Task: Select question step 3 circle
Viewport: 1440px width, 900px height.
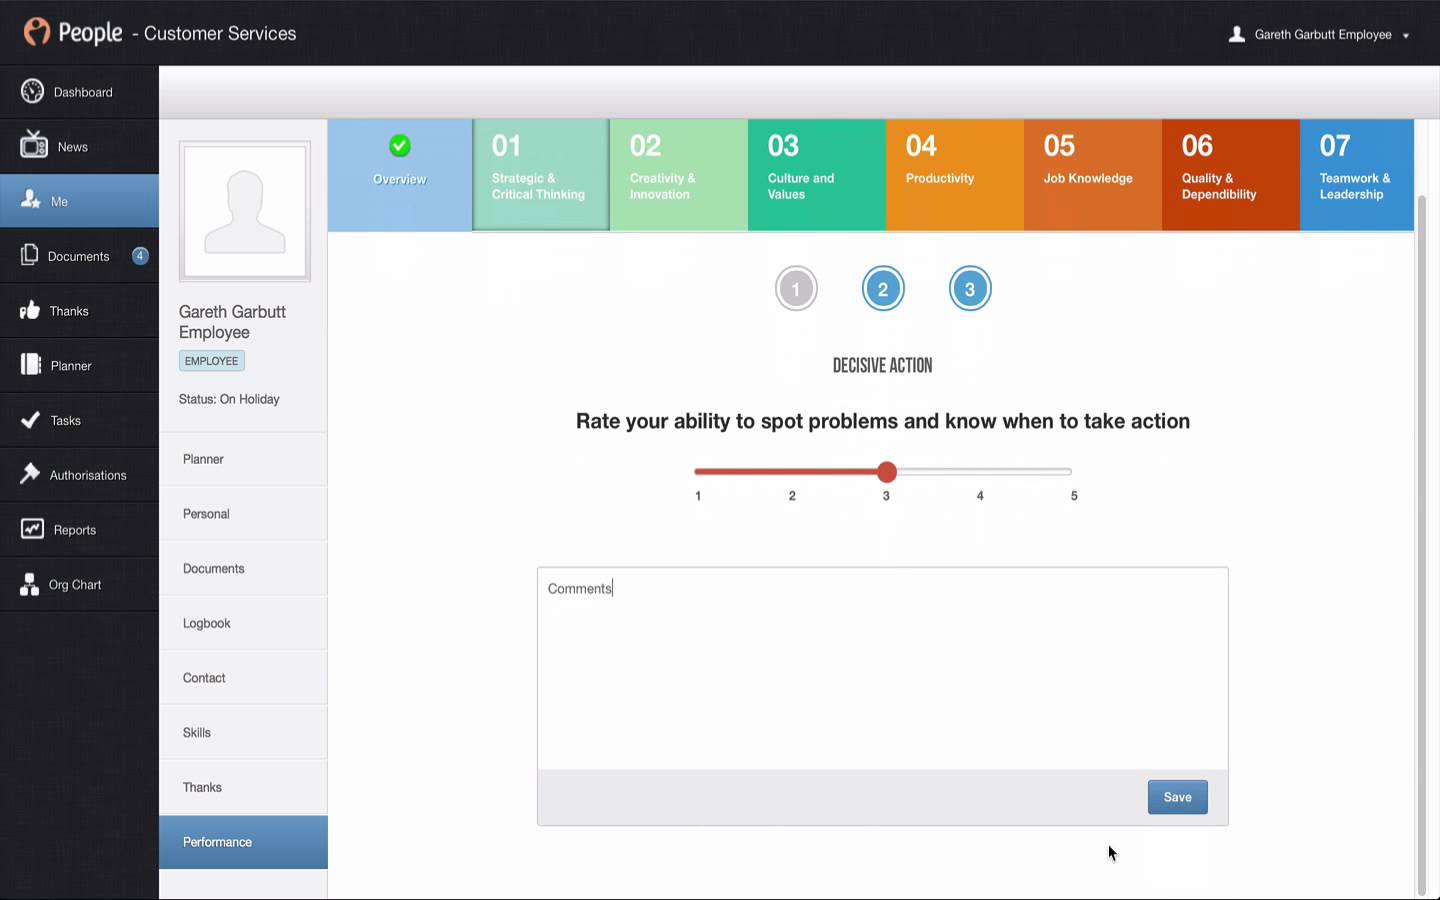Action: [x=970, y=289]
